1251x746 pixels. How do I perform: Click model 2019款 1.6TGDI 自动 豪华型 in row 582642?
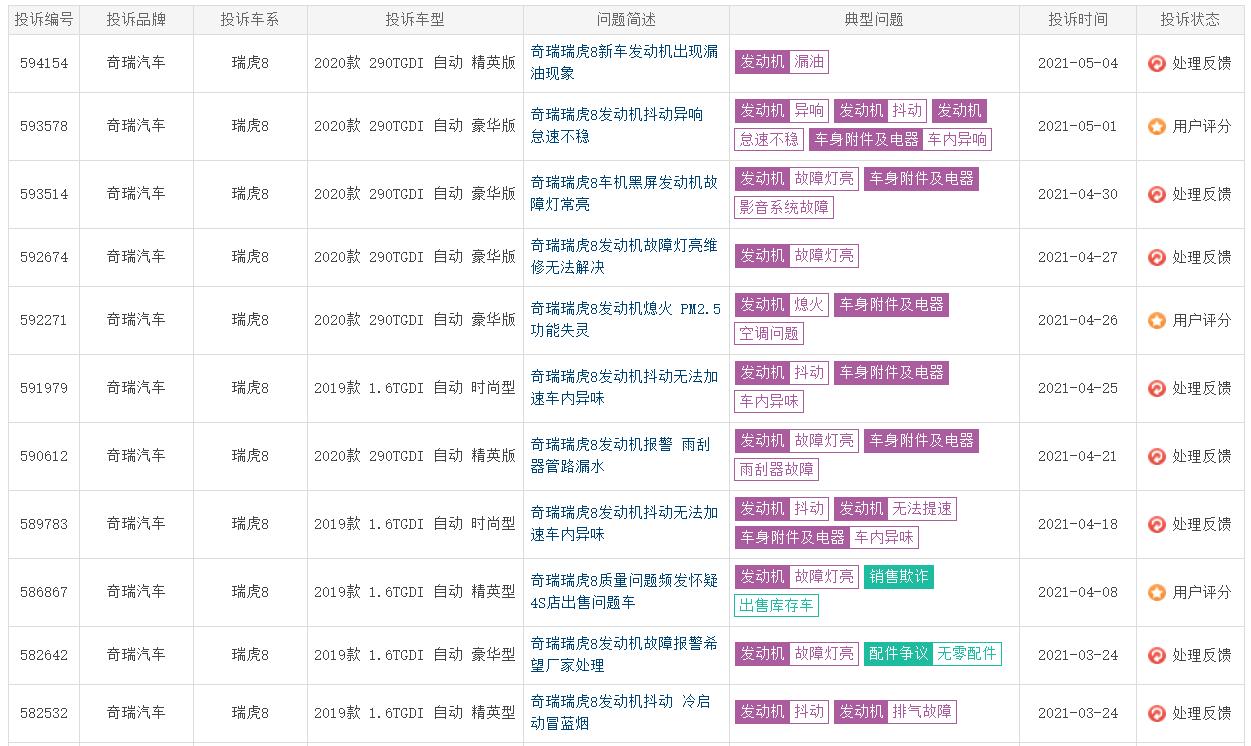click(x=415, y=655)
